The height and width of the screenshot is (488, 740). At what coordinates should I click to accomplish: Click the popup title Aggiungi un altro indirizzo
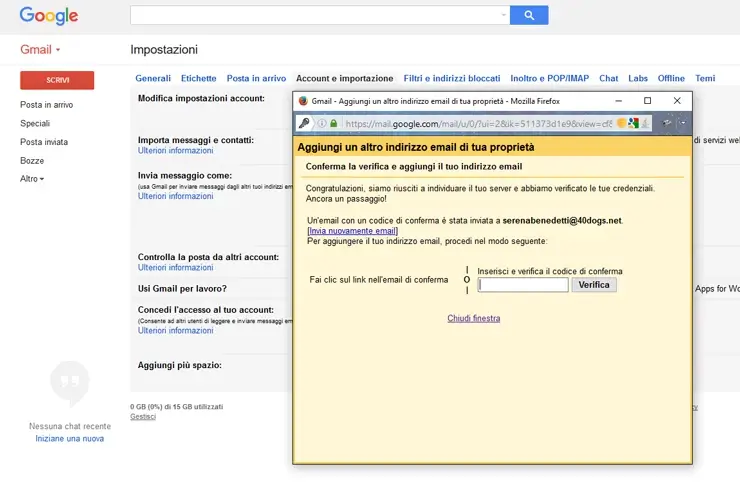click(416, 147)
